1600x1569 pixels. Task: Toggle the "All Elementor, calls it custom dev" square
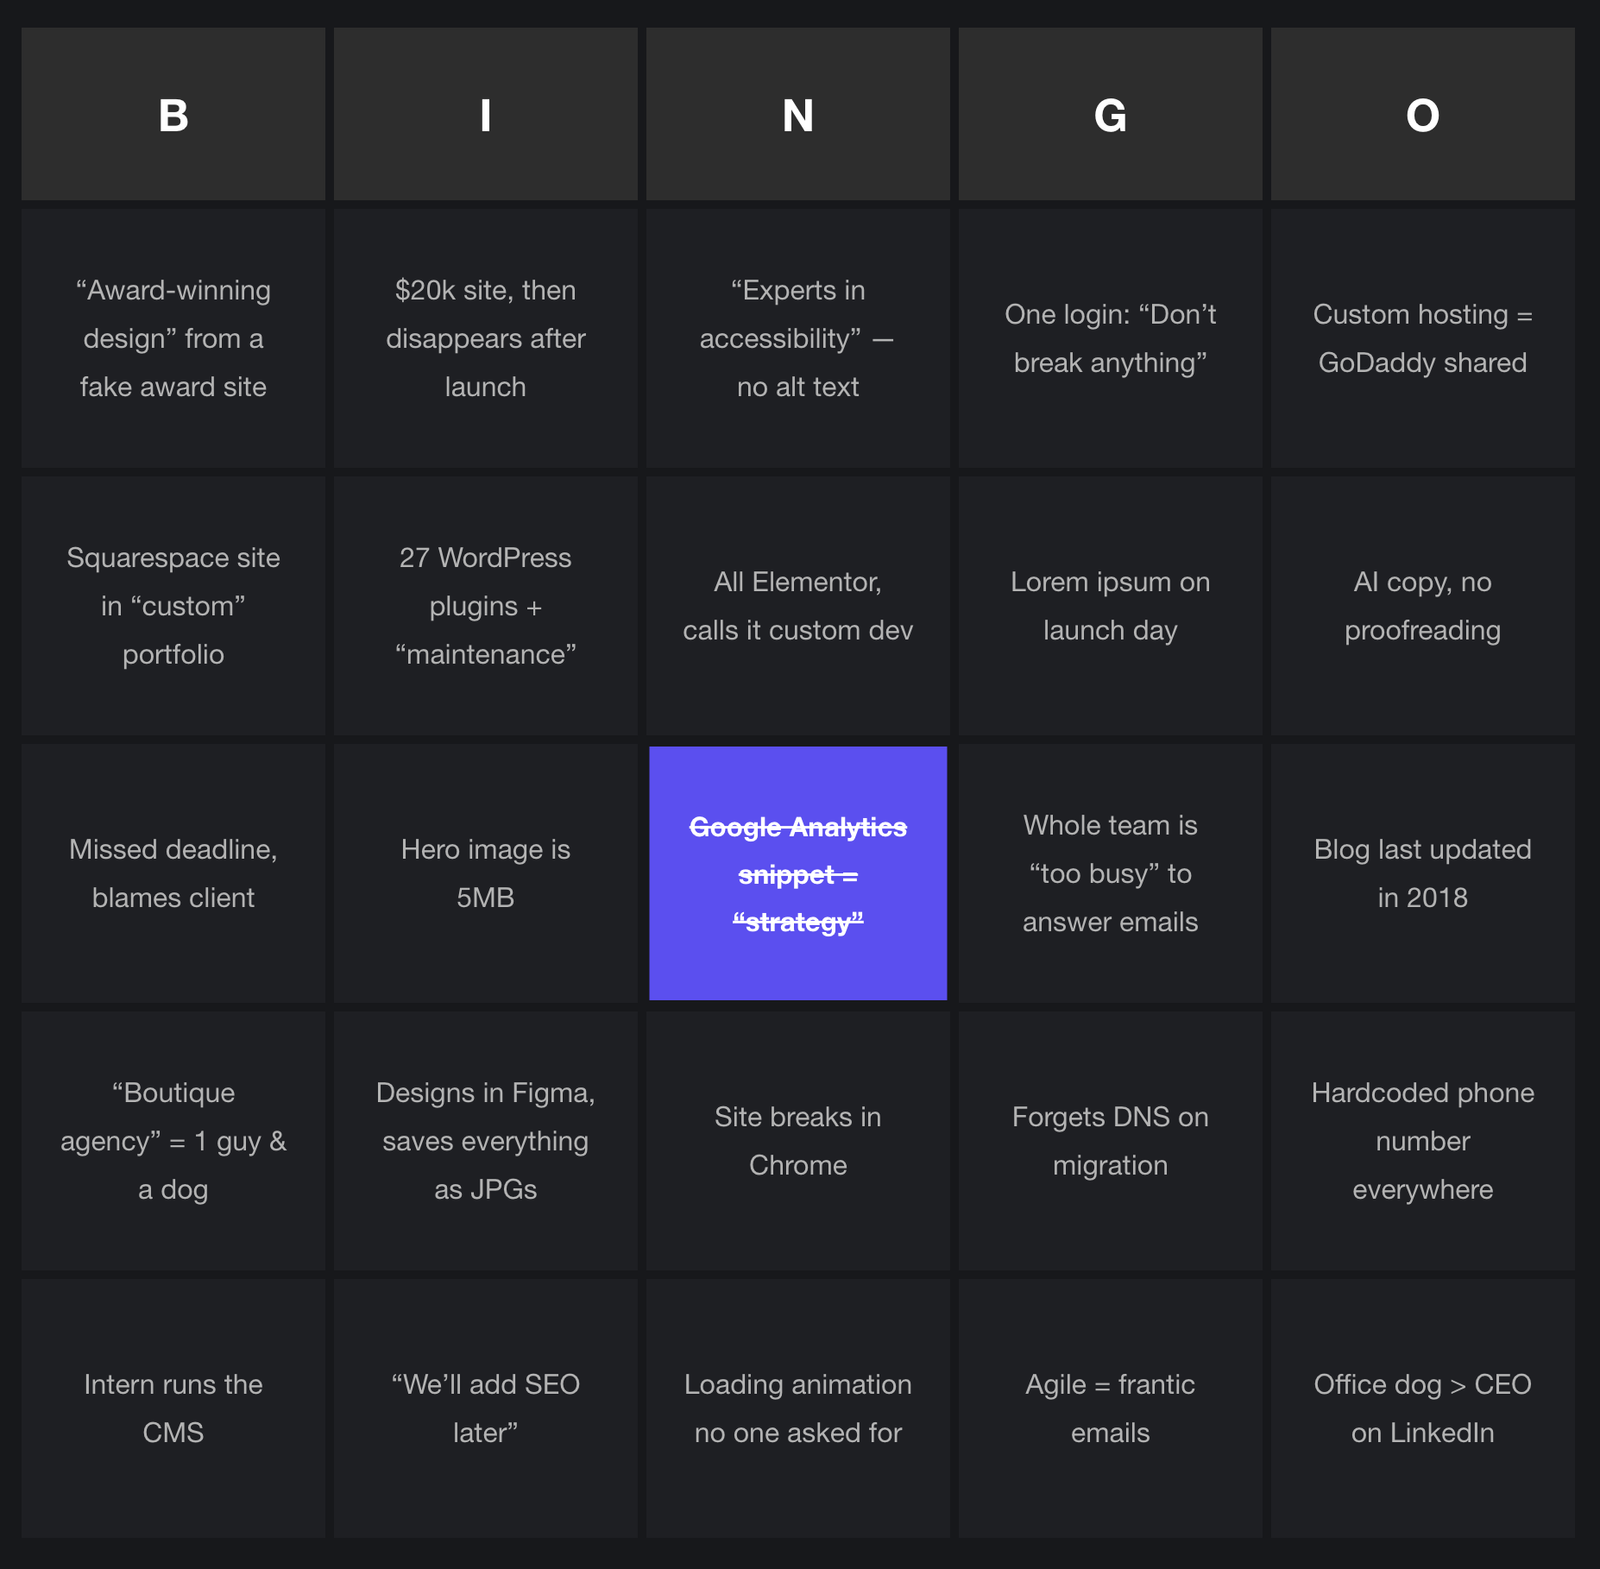798,606
